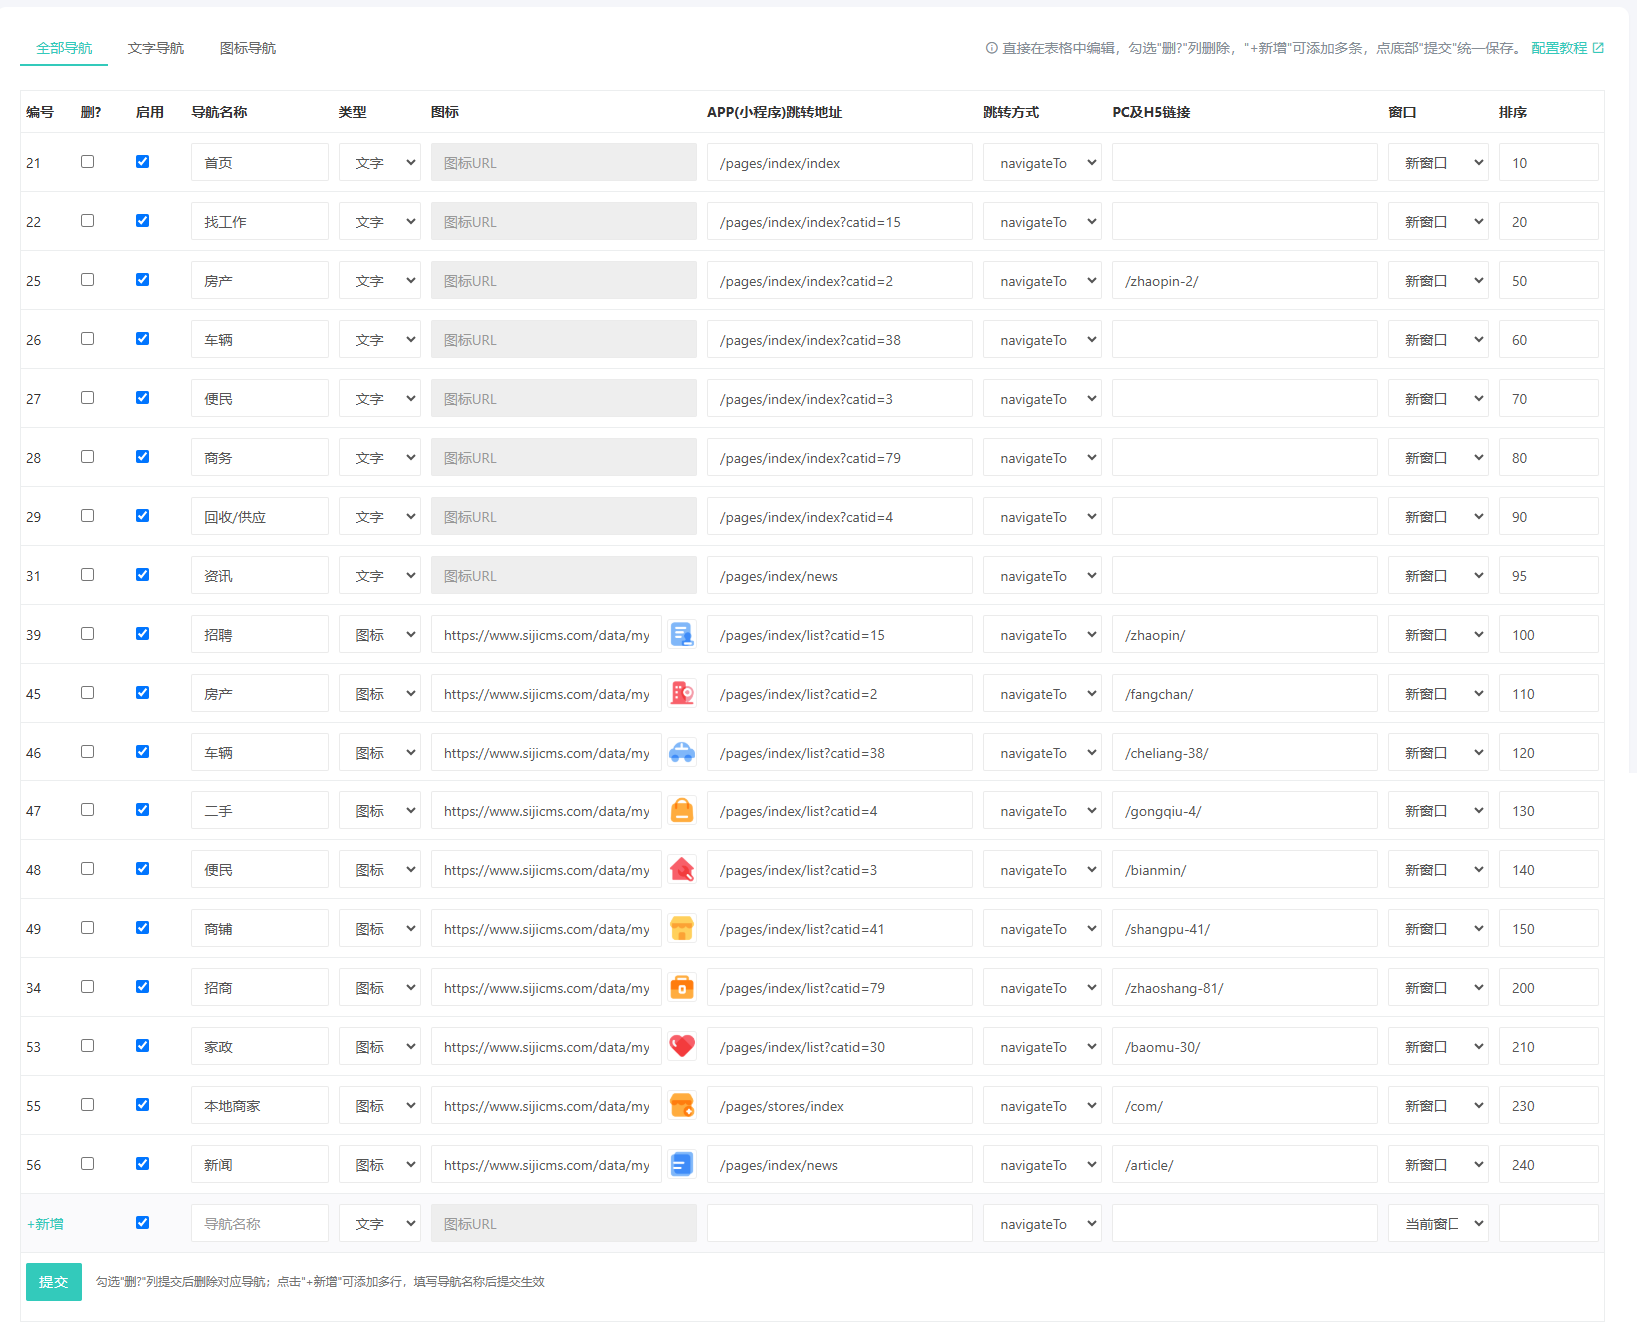Click the APP path field /pages/stores/index

(x=840, y=1106)
